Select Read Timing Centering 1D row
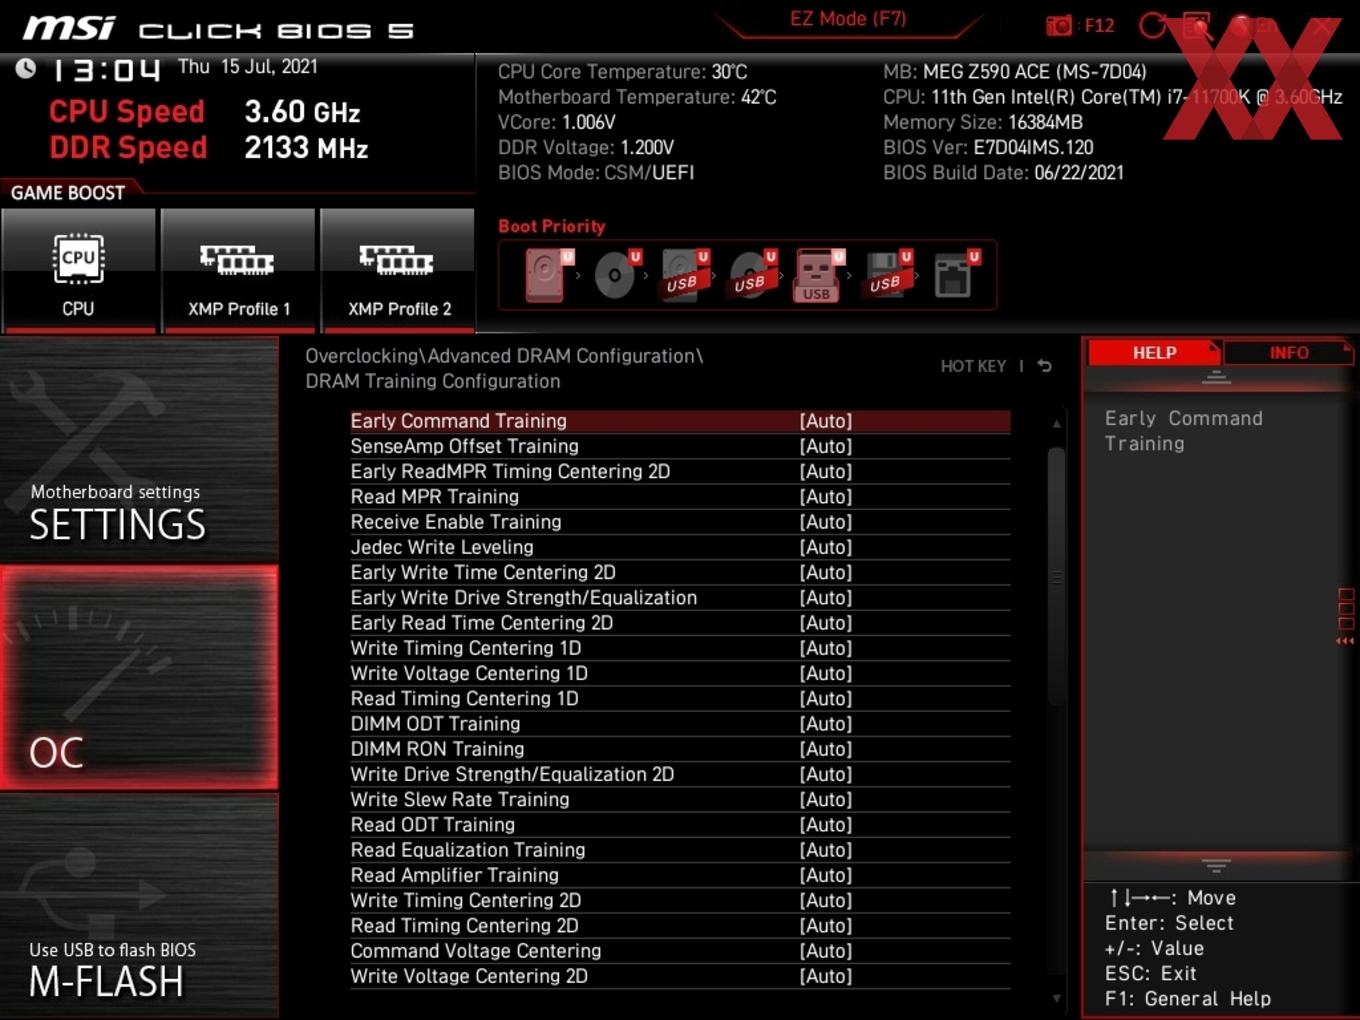The image size is (1360, 1020). click(680, 699)
